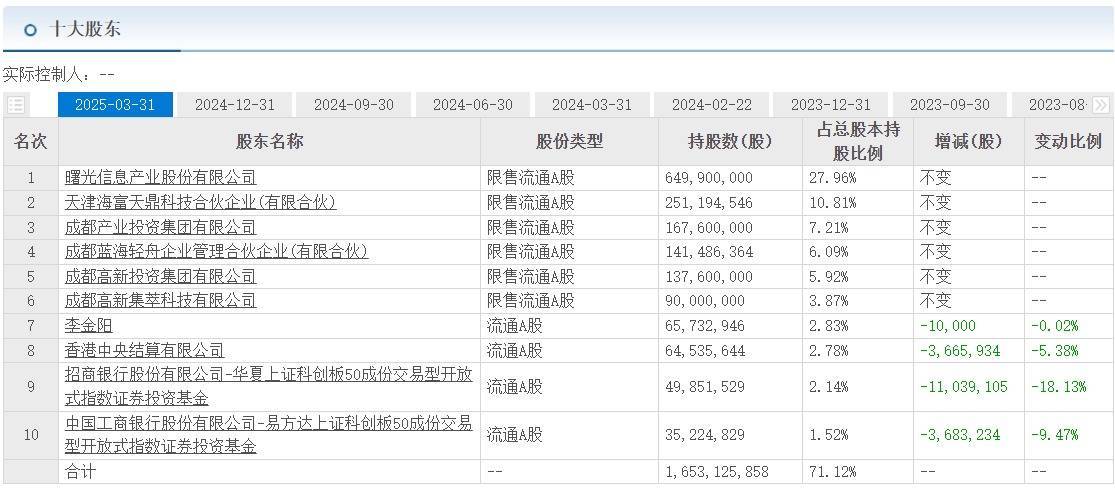Click the holding value 251,194,546
Viewport: 1115px width, 490px height.
tap(709, 203)
